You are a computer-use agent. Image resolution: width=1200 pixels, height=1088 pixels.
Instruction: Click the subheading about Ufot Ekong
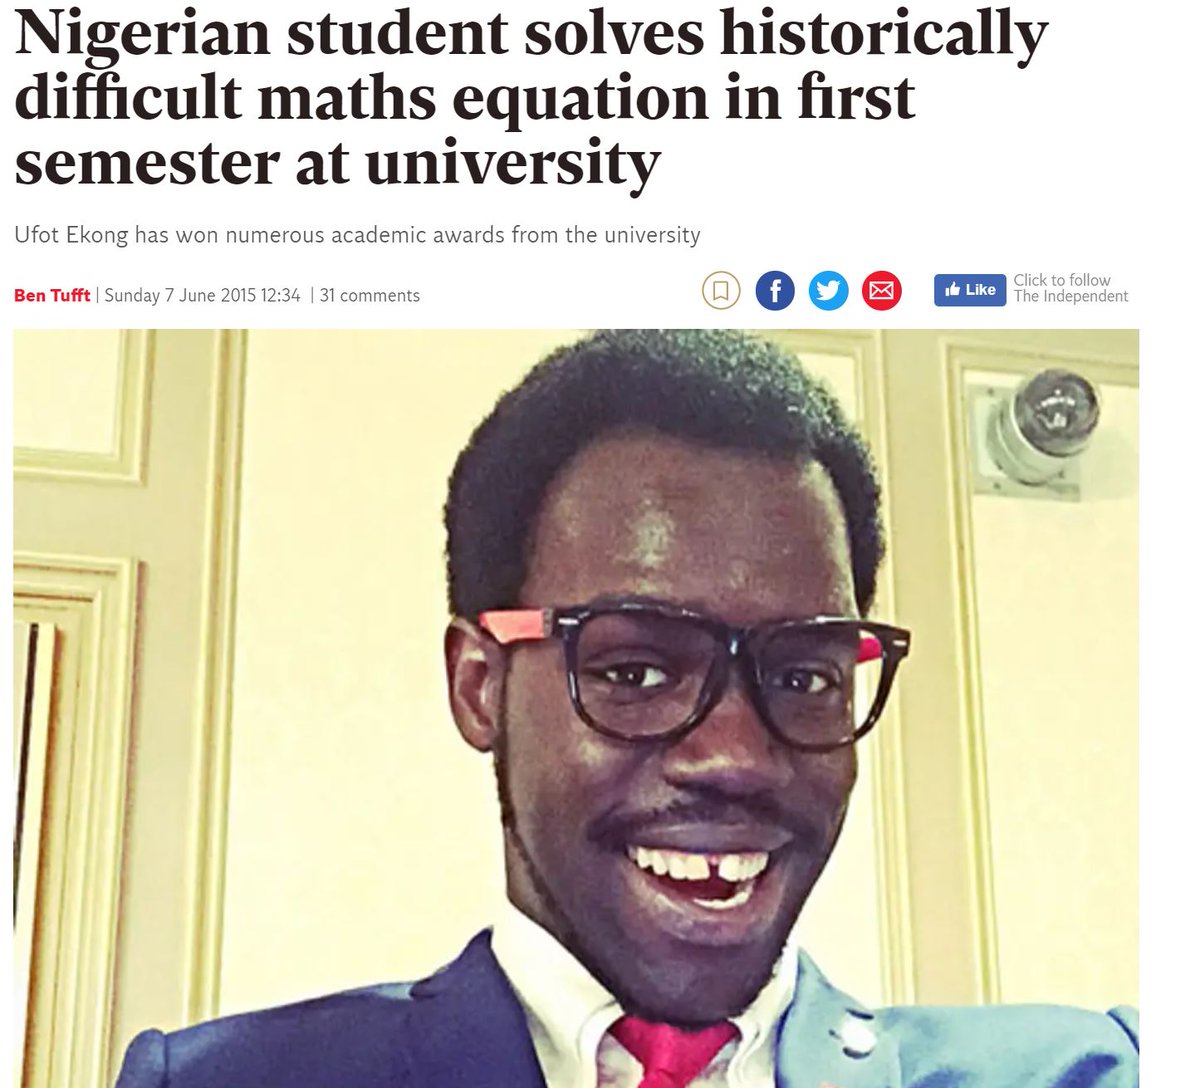click(357, 235)
